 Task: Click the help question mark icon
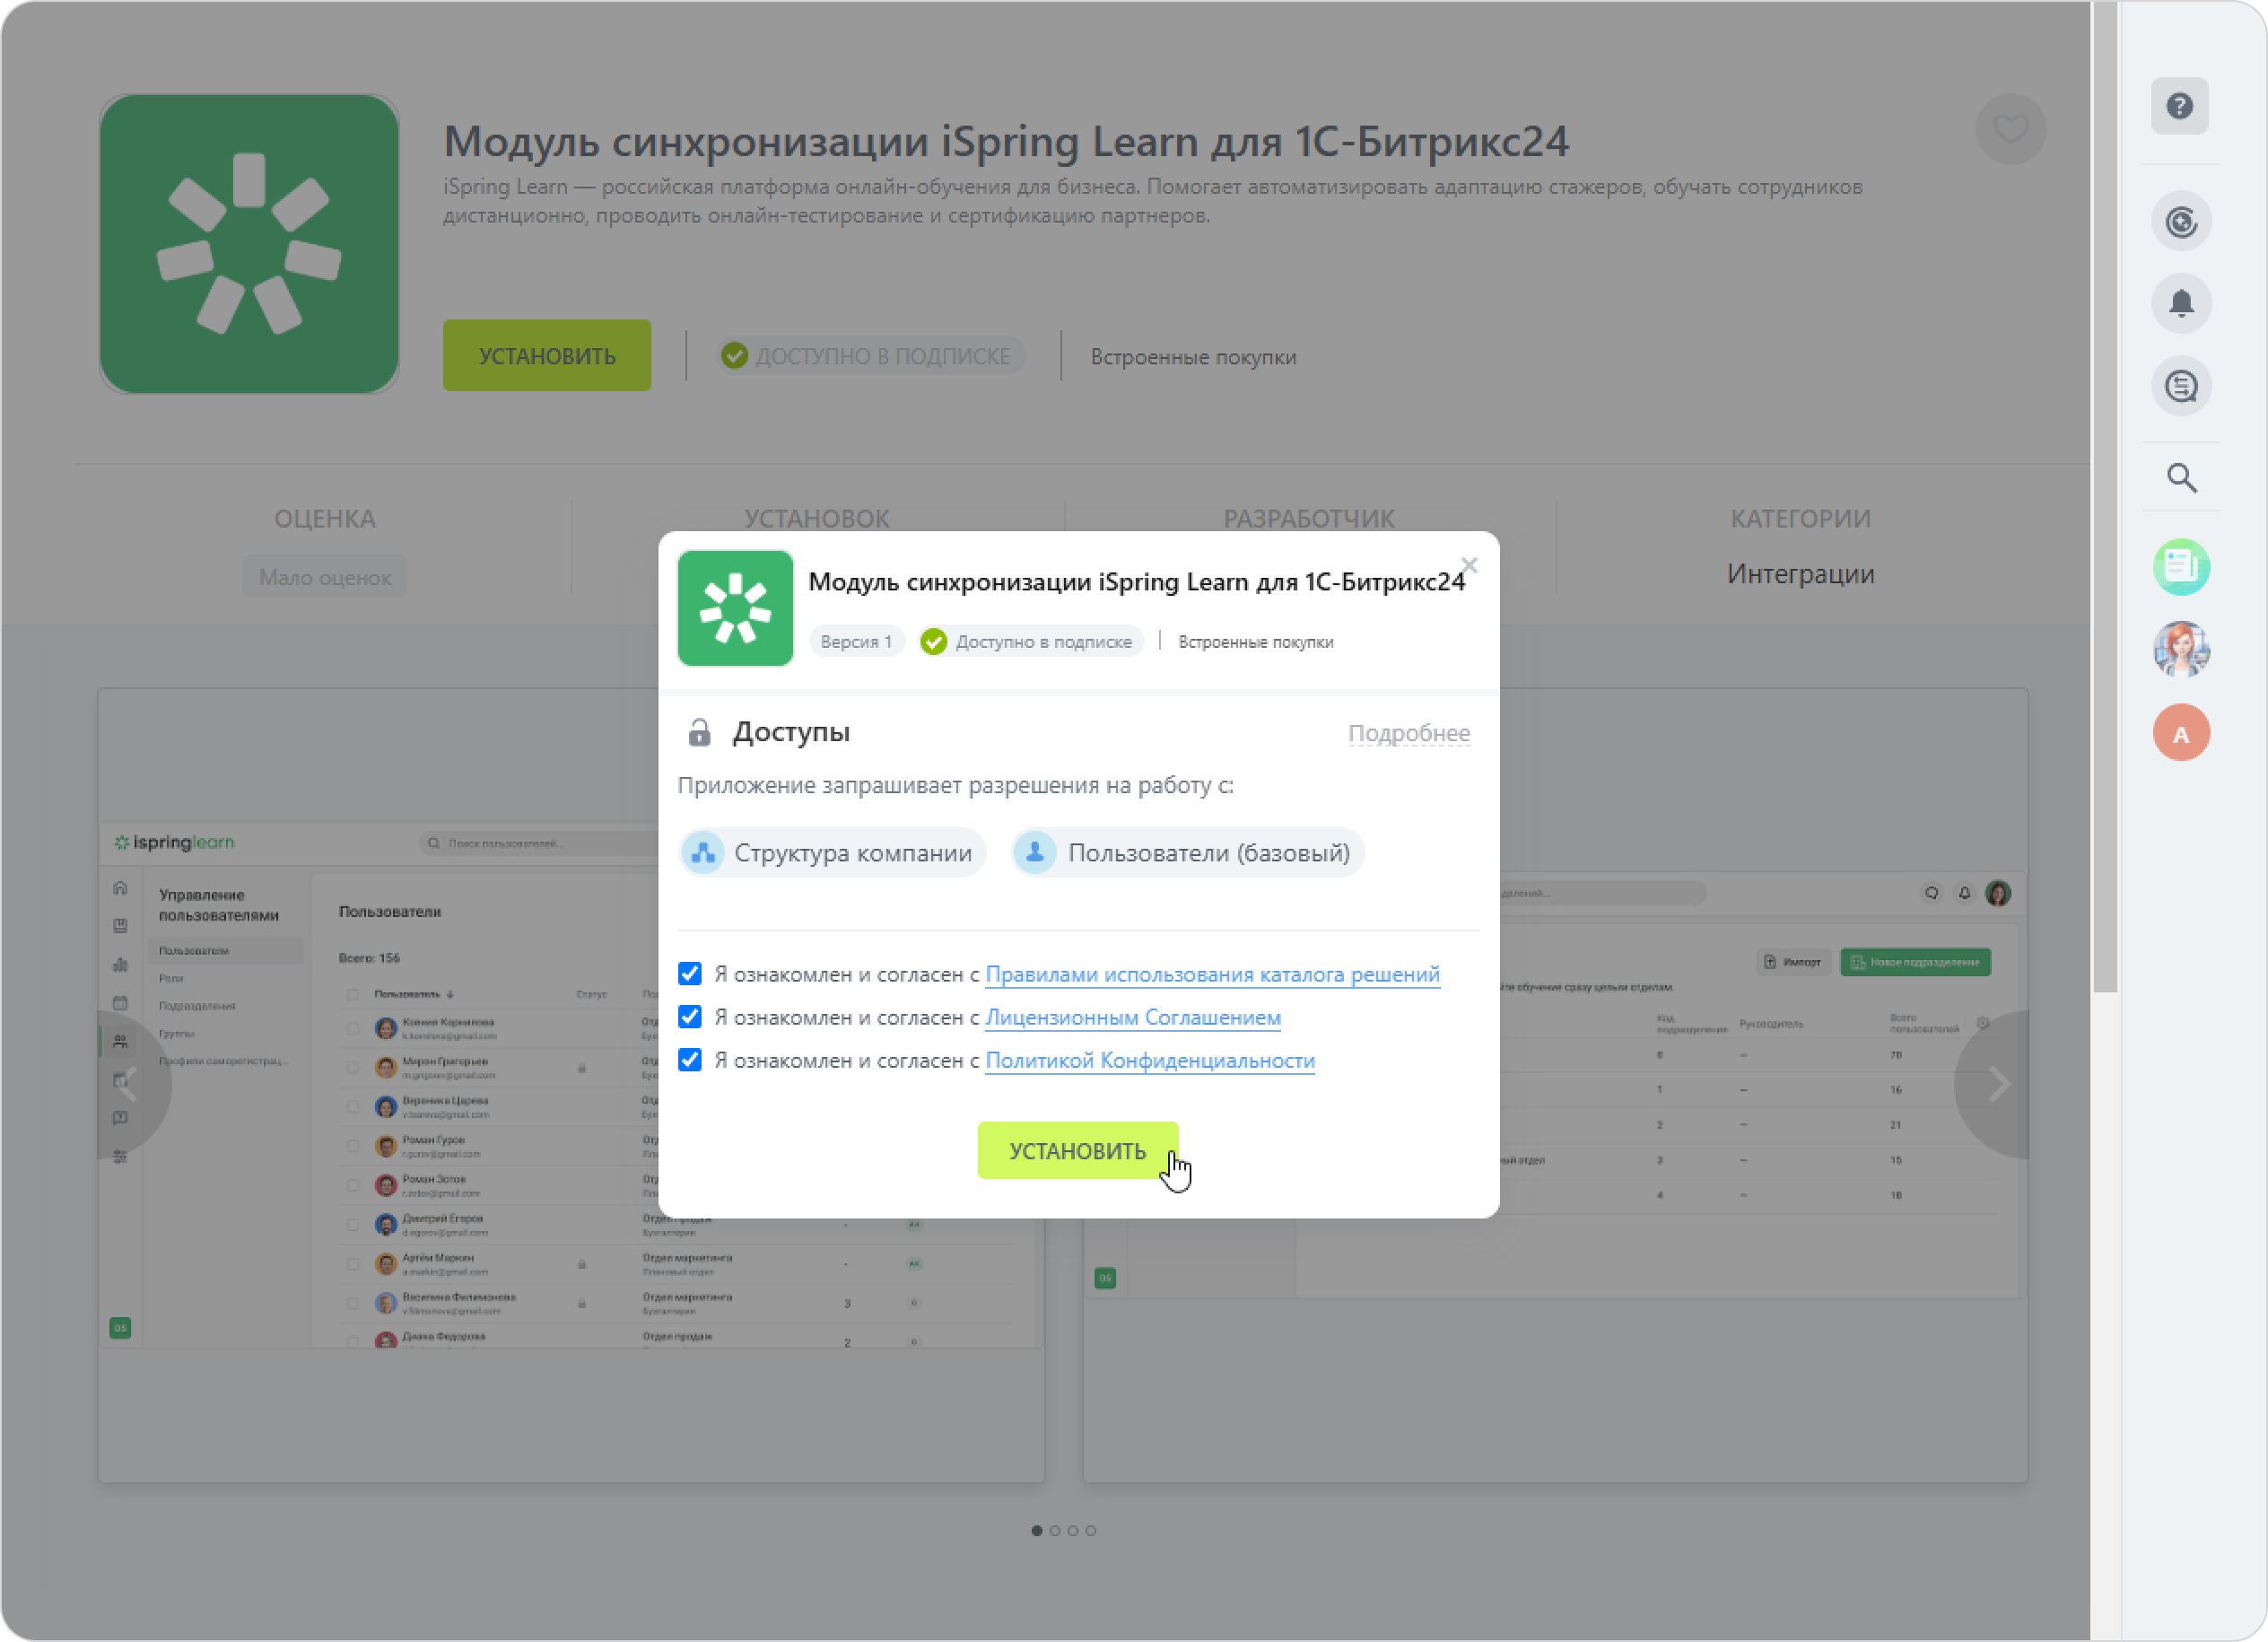click(x=2180, y=106)
